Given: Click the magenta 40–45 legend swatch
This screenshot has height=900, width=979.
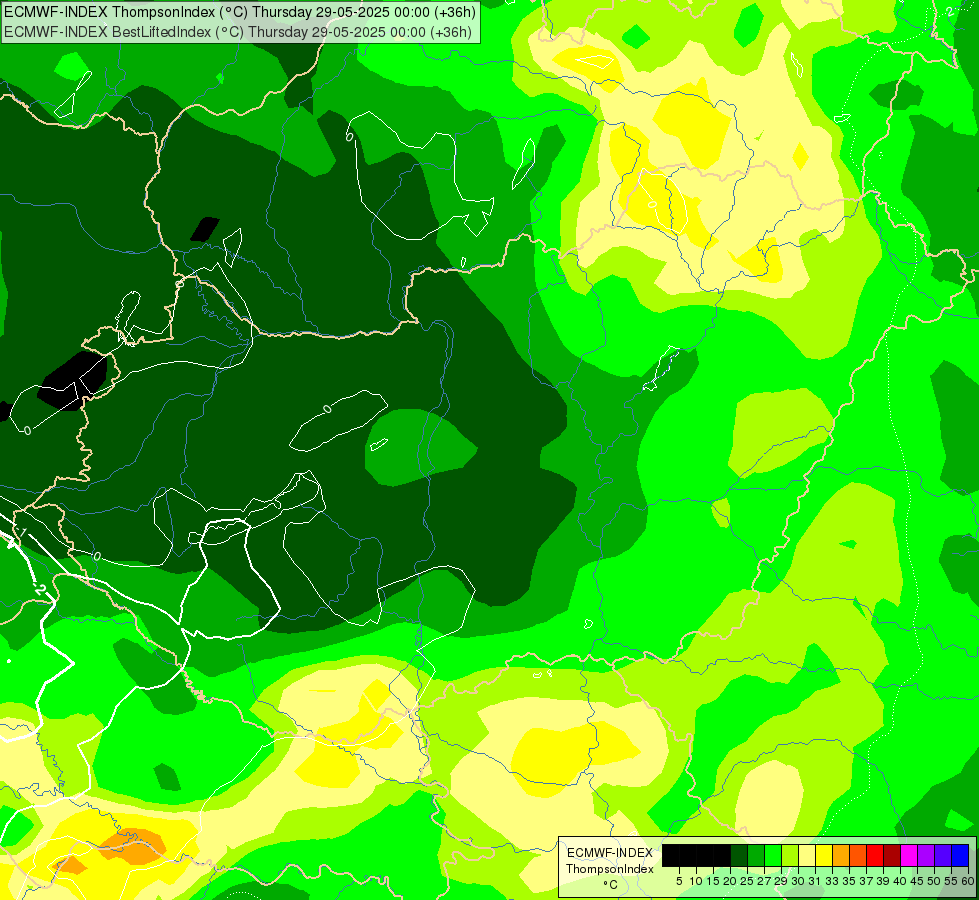Looking at the screenshot, I should 910,855.
